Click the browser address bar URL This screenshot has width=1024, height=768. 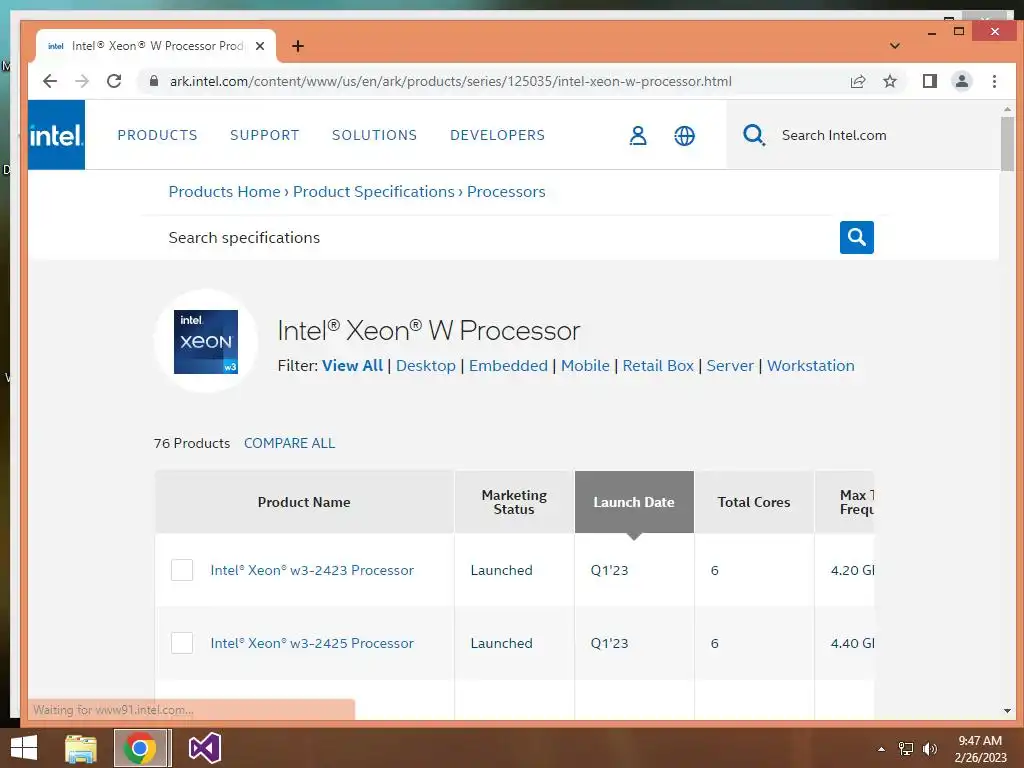coord(451,81)
